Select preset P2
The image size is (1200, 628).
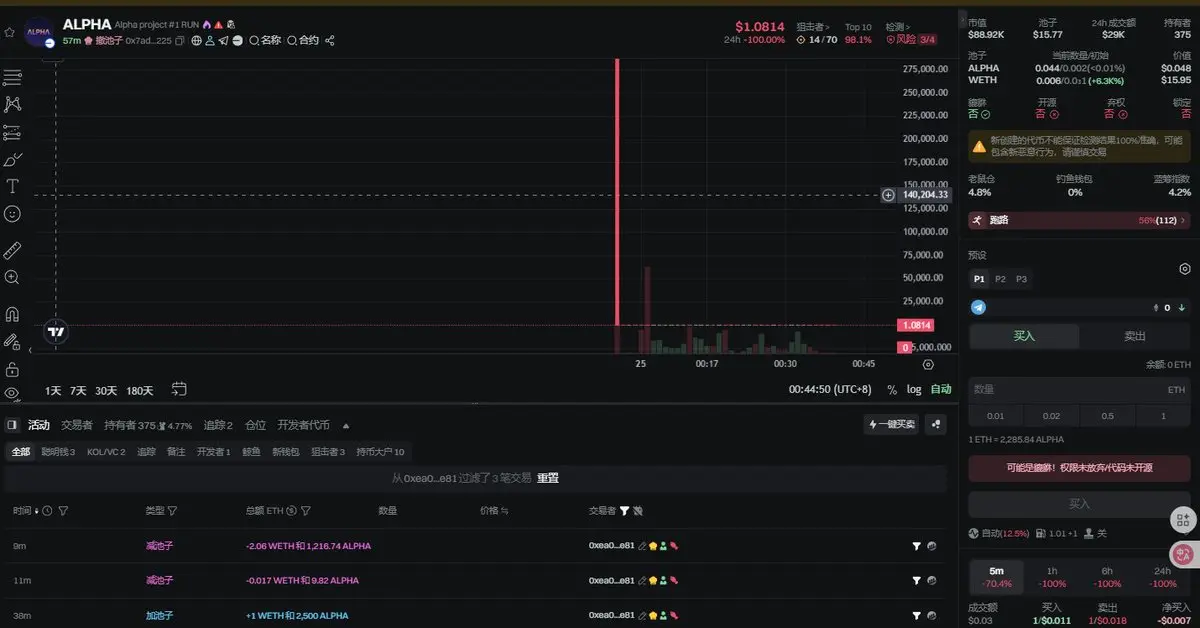[x=1000, y=279]
